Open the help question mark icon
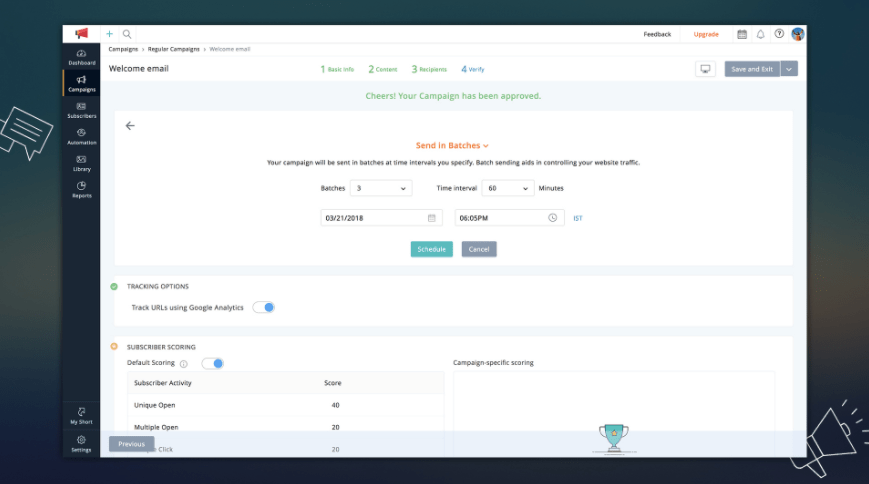869x484 pixels. click(x=779, y=34)
